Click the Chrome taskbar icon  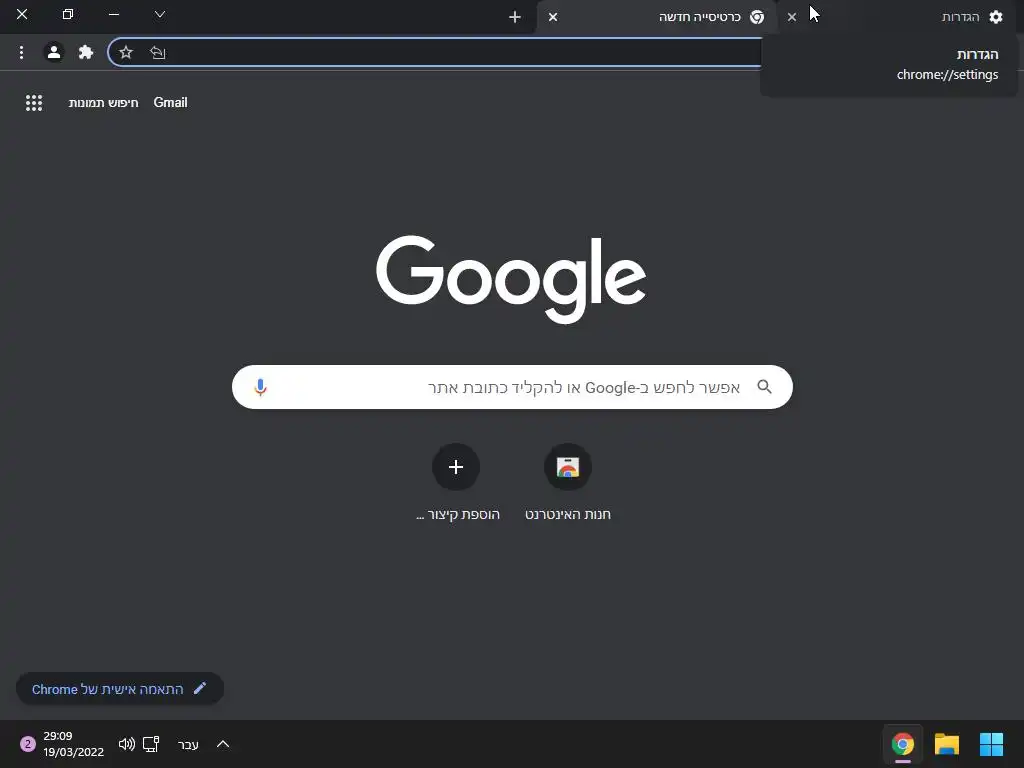[903, 744]
